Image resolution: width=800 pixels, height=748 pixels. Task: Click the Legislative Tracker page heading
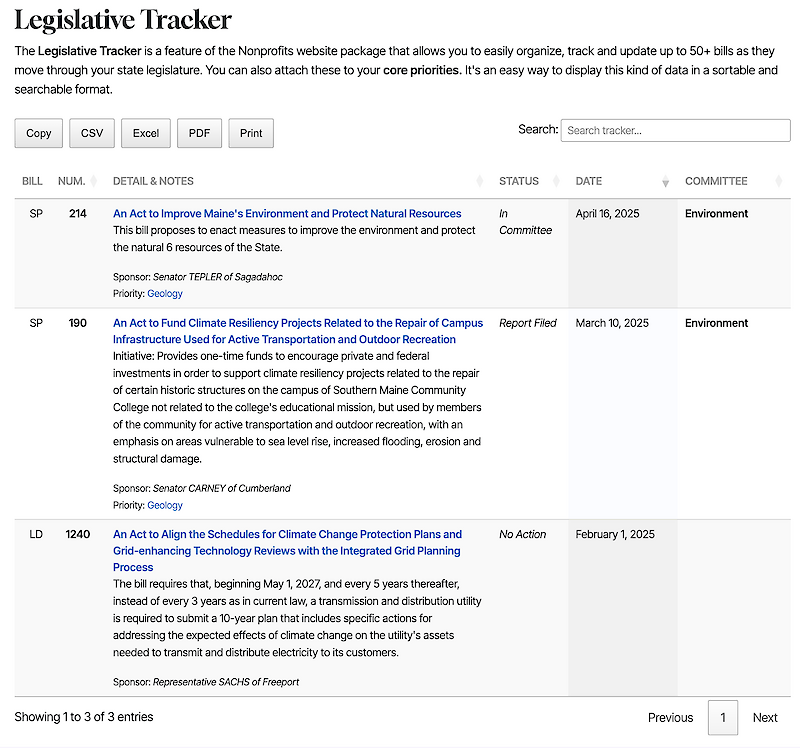(x=123, y=20)
